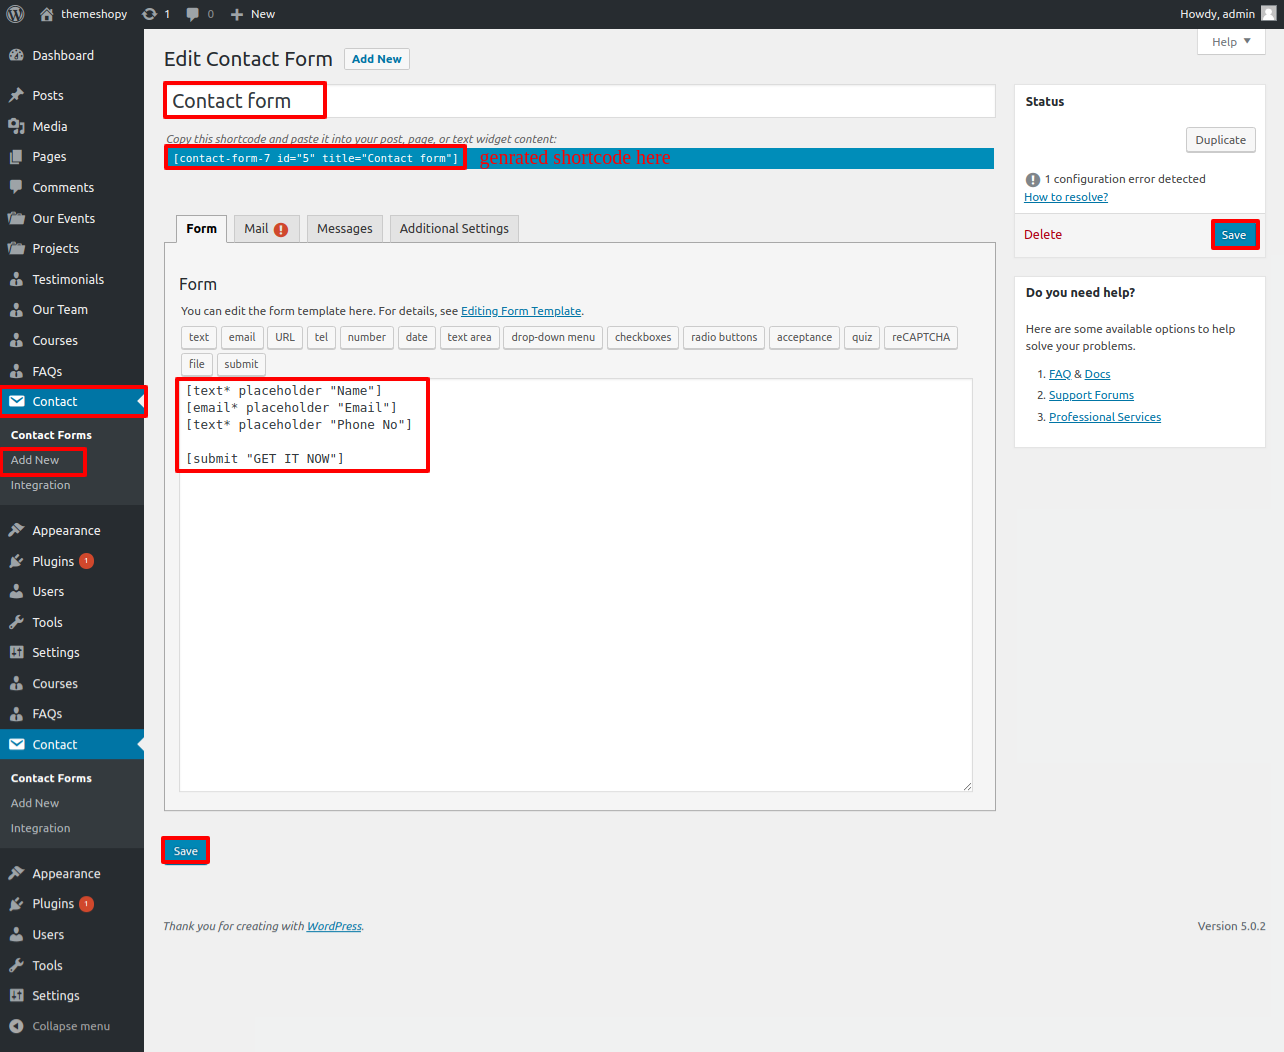Open the updates icon in admin bar
Image resolution: width=1284 pixels, height=1052 pixels.
pyautogui.click(x=150, y=14)
